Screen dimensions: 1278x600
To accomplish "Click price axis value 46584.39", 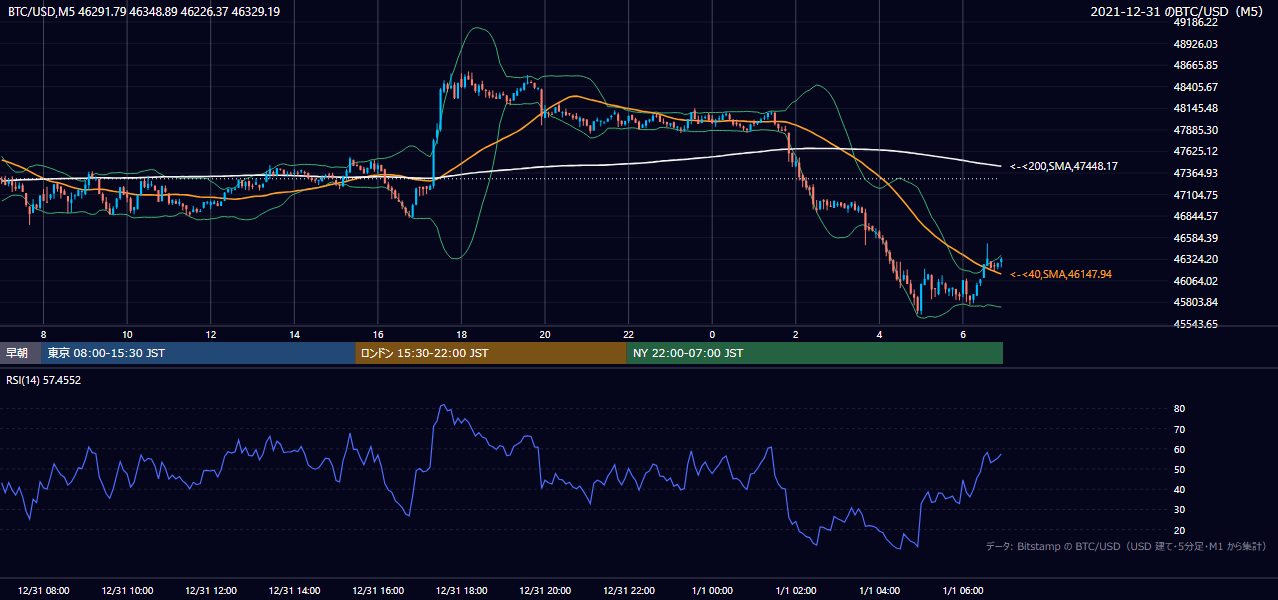I will (x=1196, y=238).
